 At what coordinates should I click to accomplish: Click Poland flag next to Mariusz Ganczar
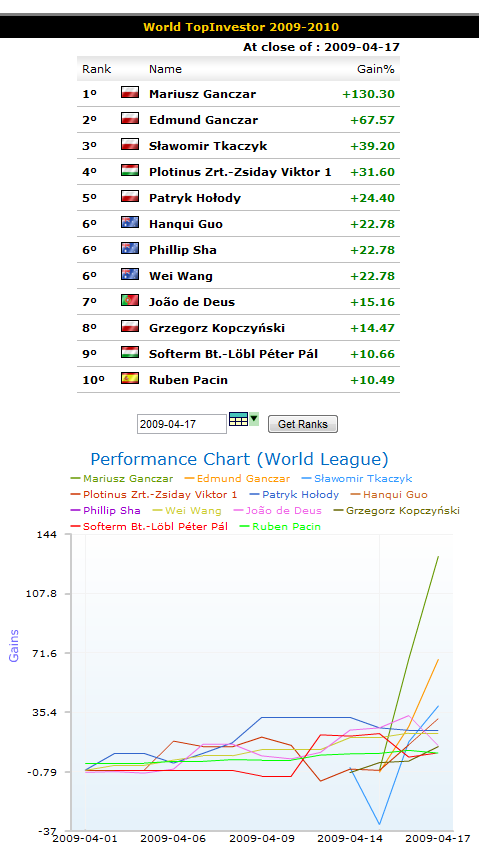coord(130,92)
